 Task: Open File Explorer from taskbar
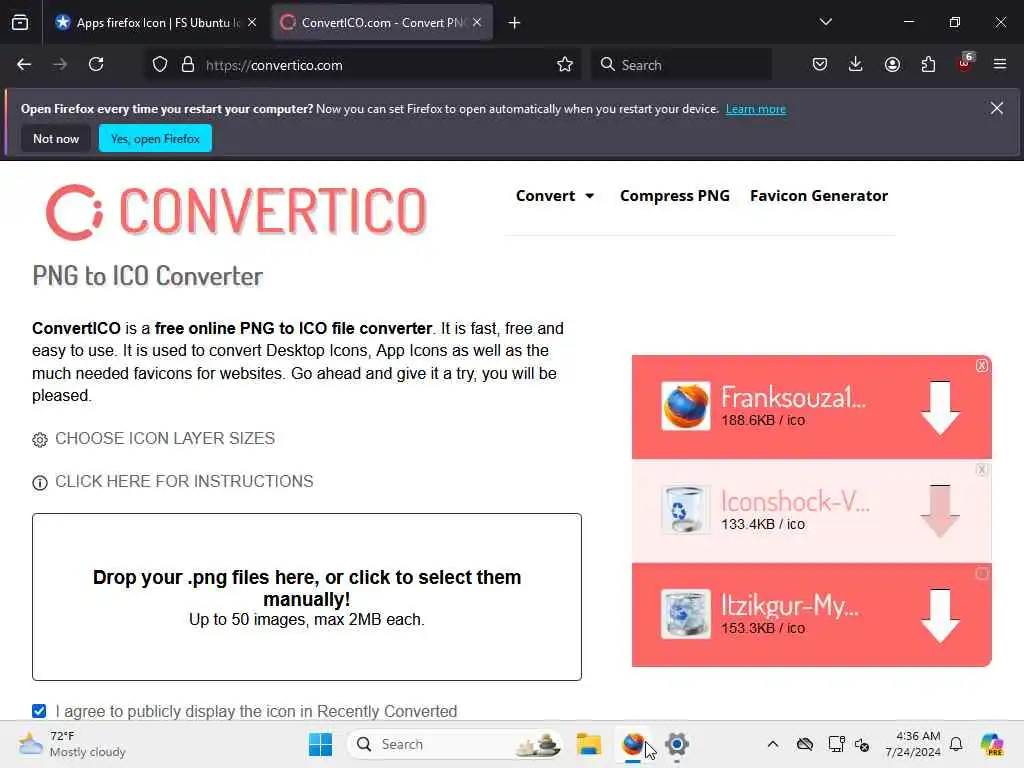(588, 744)
